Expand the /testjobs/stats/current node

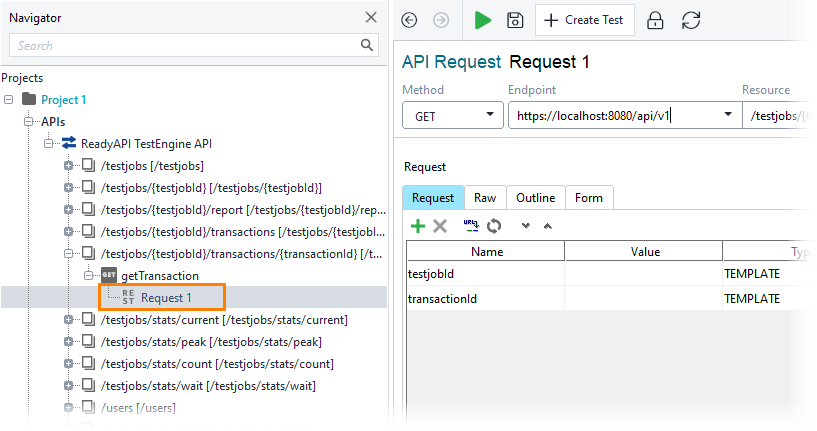point(68,319)
